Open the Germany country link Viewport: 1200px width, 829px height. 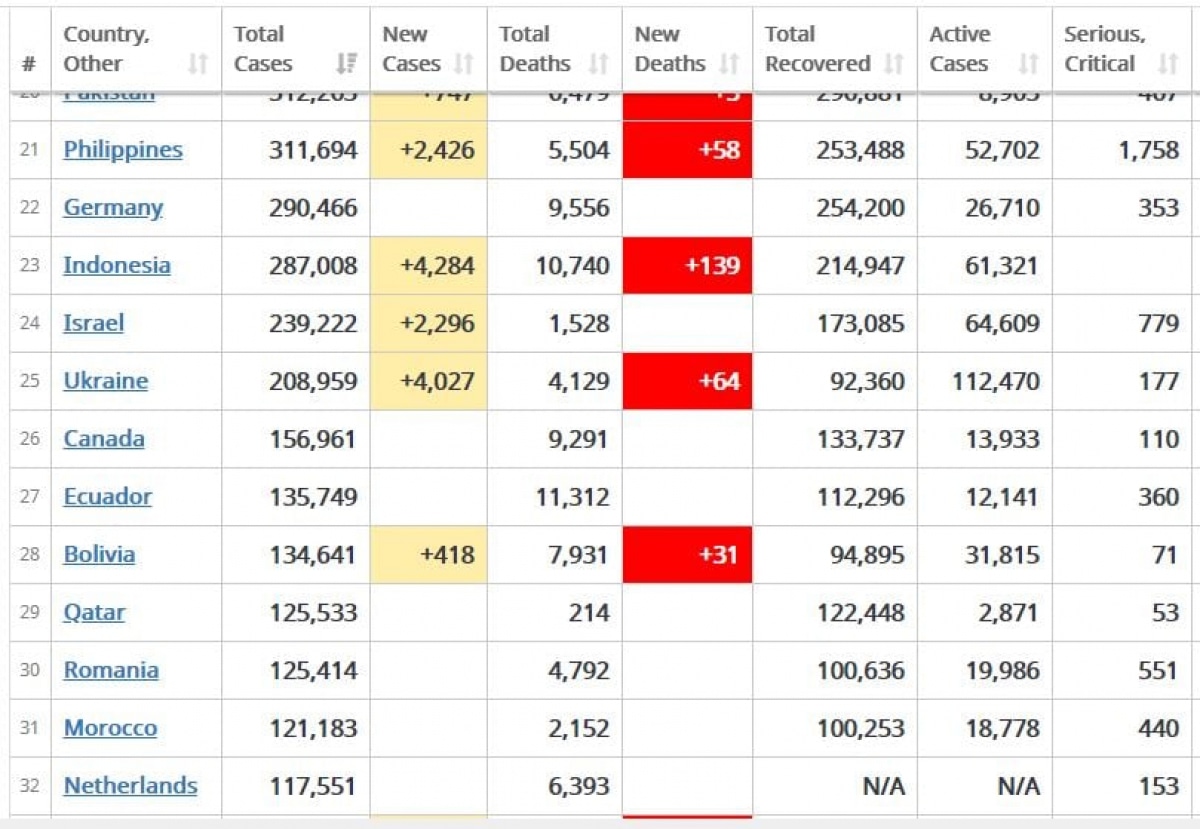click(x=113, y=208)
